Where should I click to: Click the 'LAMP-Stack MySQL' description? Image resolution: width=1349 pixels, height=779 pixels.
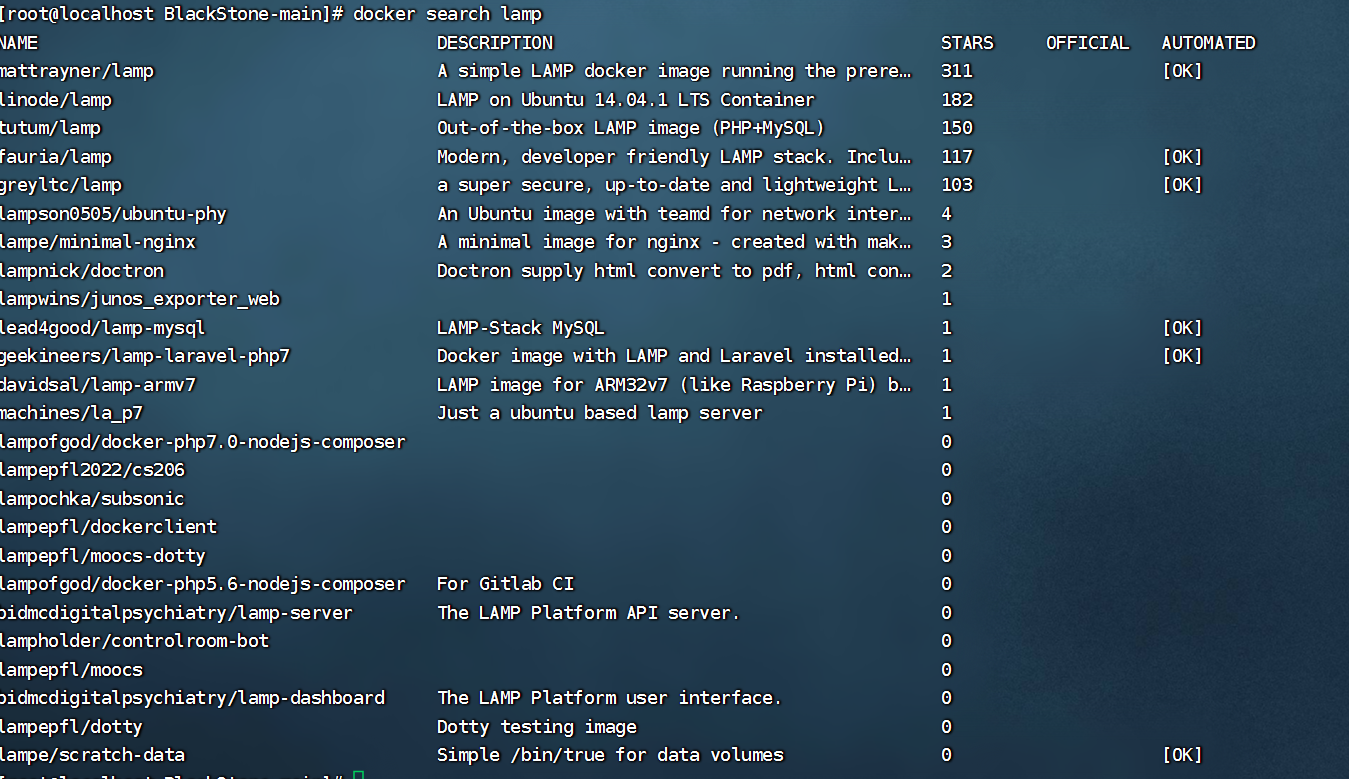[521, 328]
